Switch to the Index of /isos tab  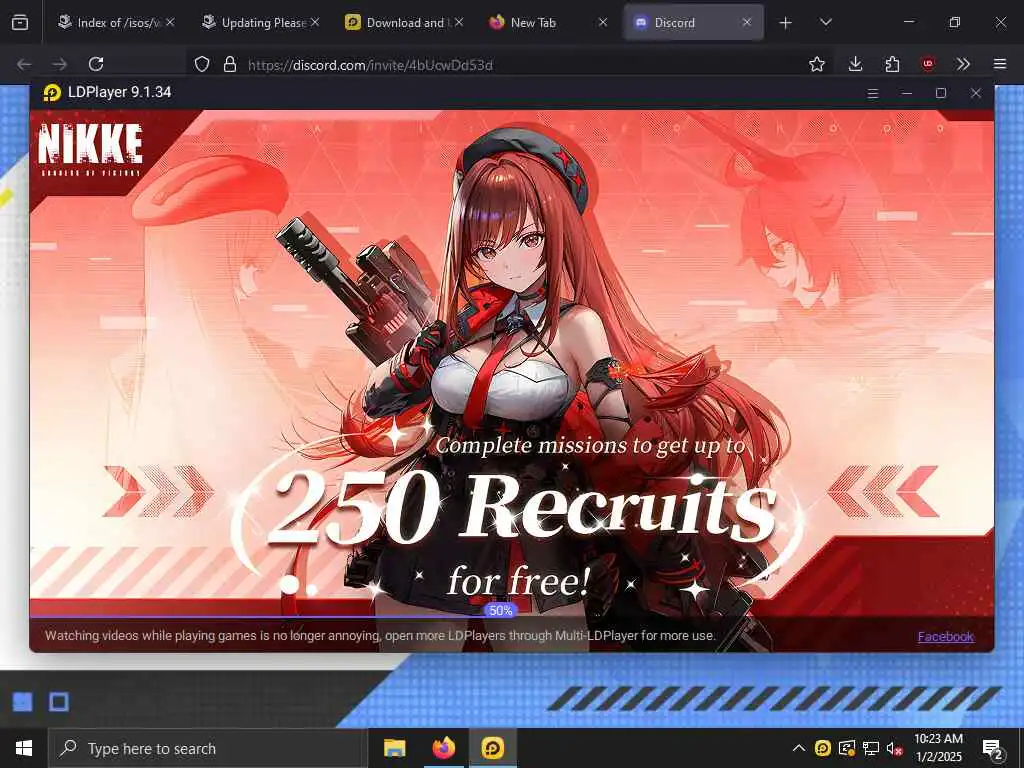click(x=115, y=23)
